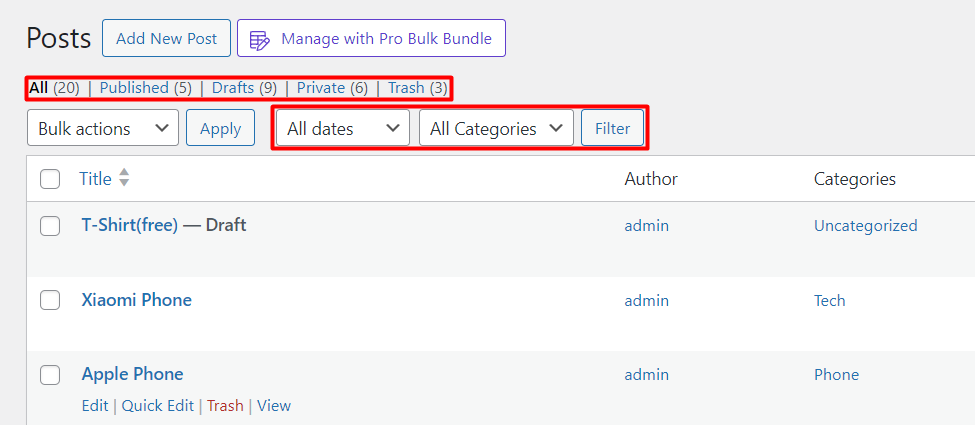975x425 pixels.
Task: Tick the select-all checkbox beside Title
Action: (50, 179)
